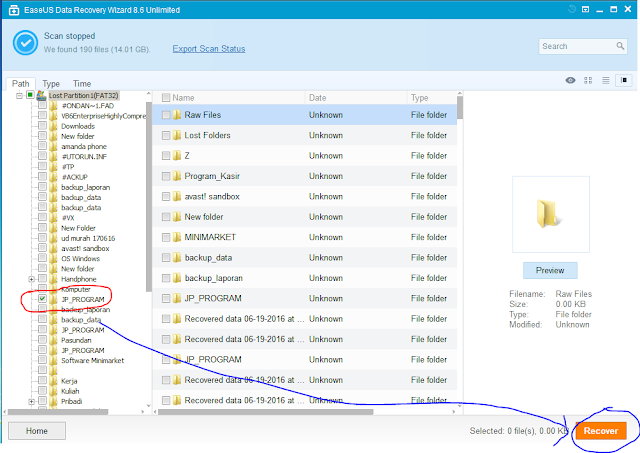Toggle the Lost Partition1 root checkbox
Screen dimensions: 640x453
30,95
